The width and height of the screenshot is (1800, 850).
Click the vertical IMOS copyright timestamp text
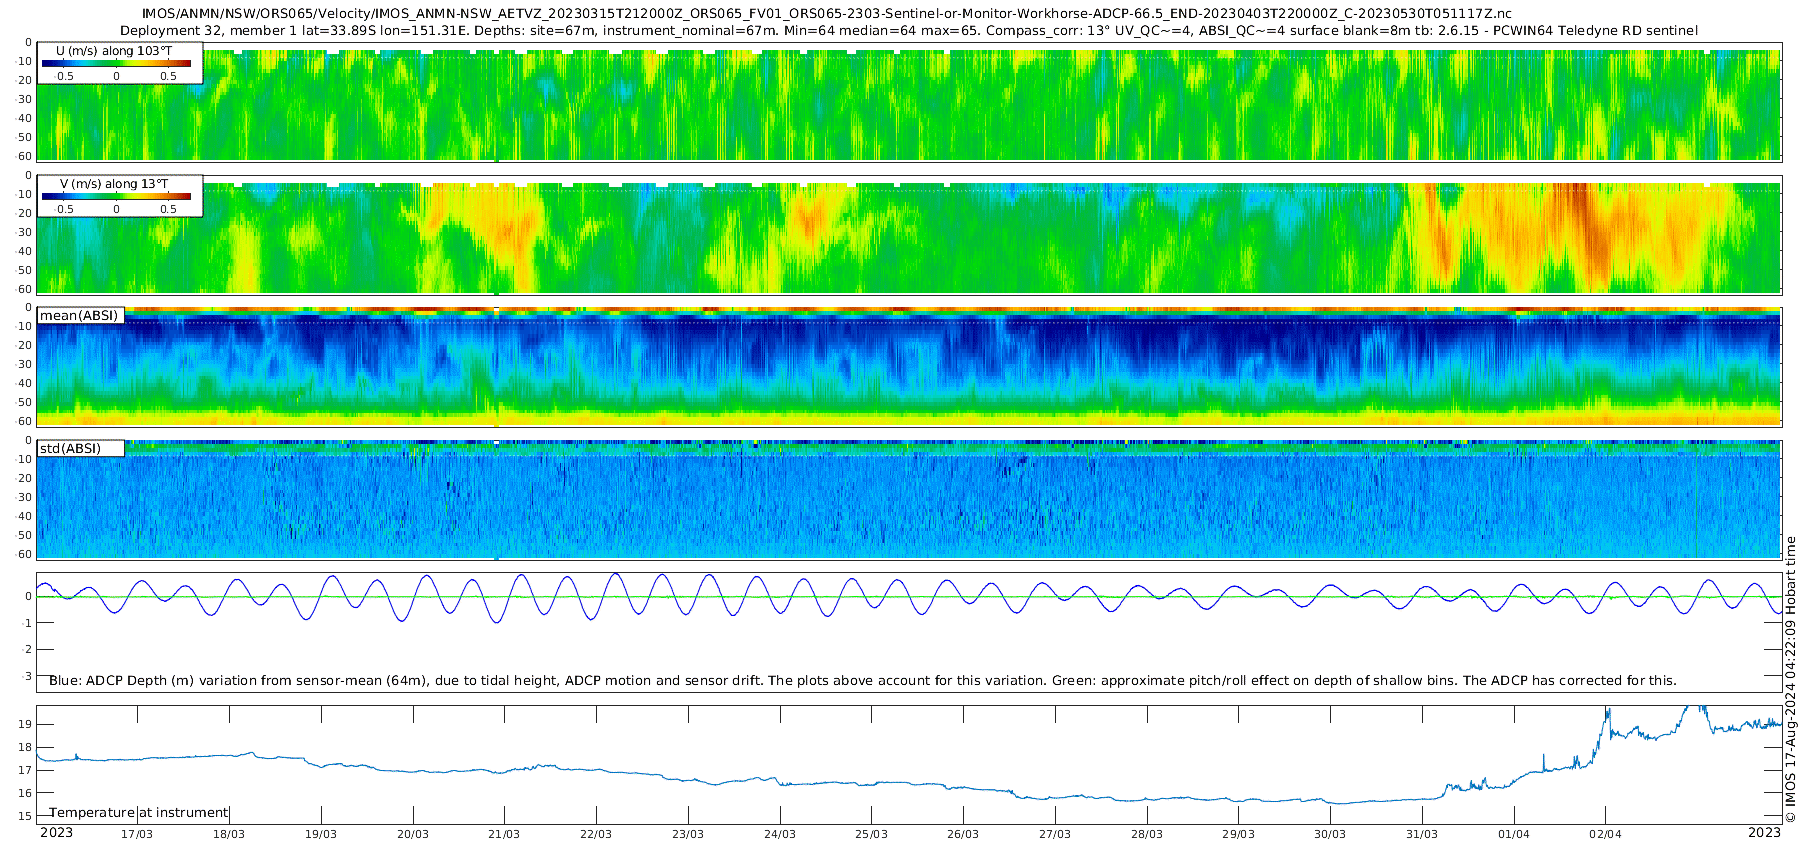1790,679
